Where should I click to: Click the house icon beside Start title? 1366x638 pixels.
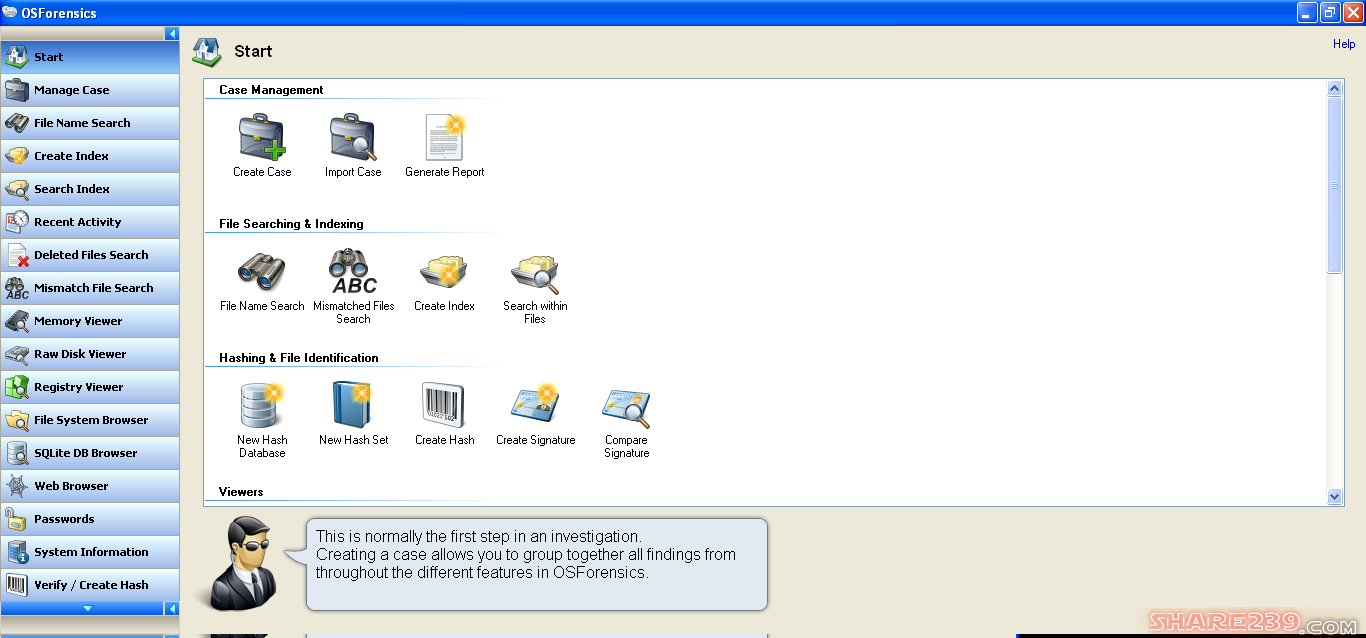[x=207, y=52]
